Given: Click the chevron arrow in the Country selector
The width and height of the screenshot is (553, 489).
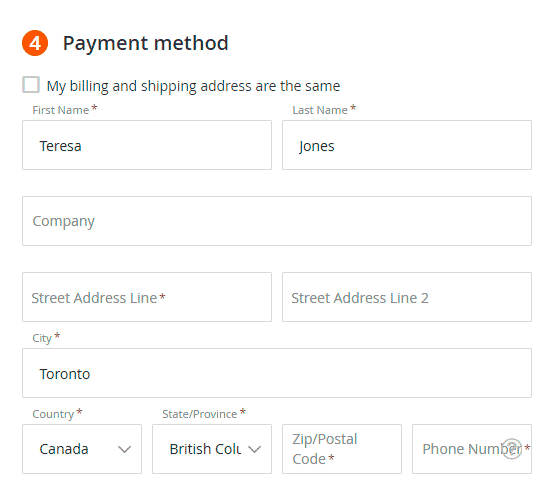Looking at the screenshot, I should [x=124, y=449].
